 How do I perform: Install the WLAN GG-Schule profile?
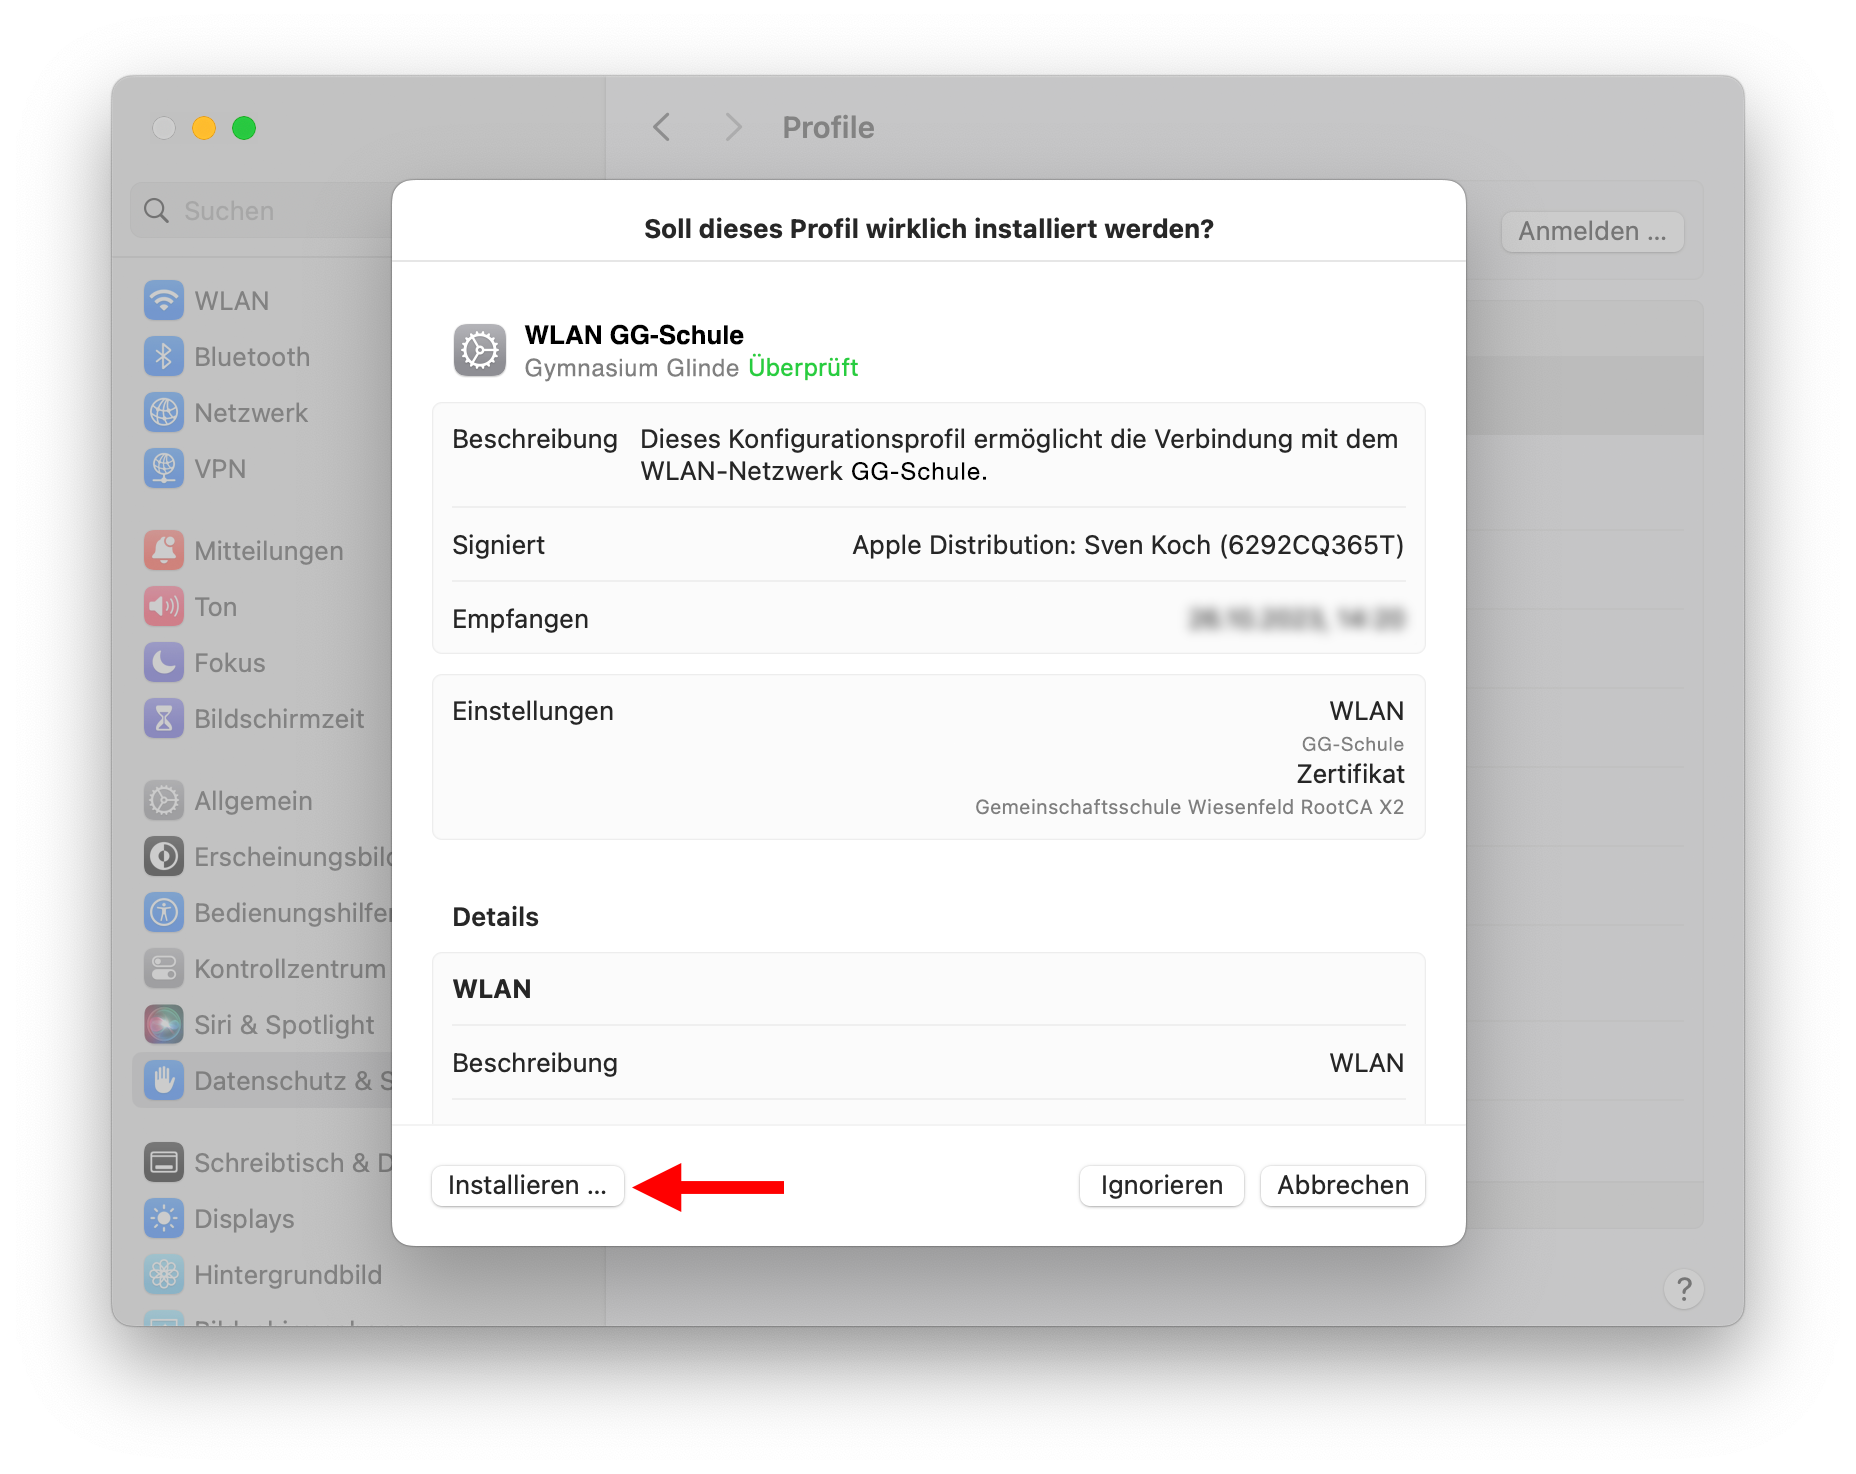click(528, 1186)
